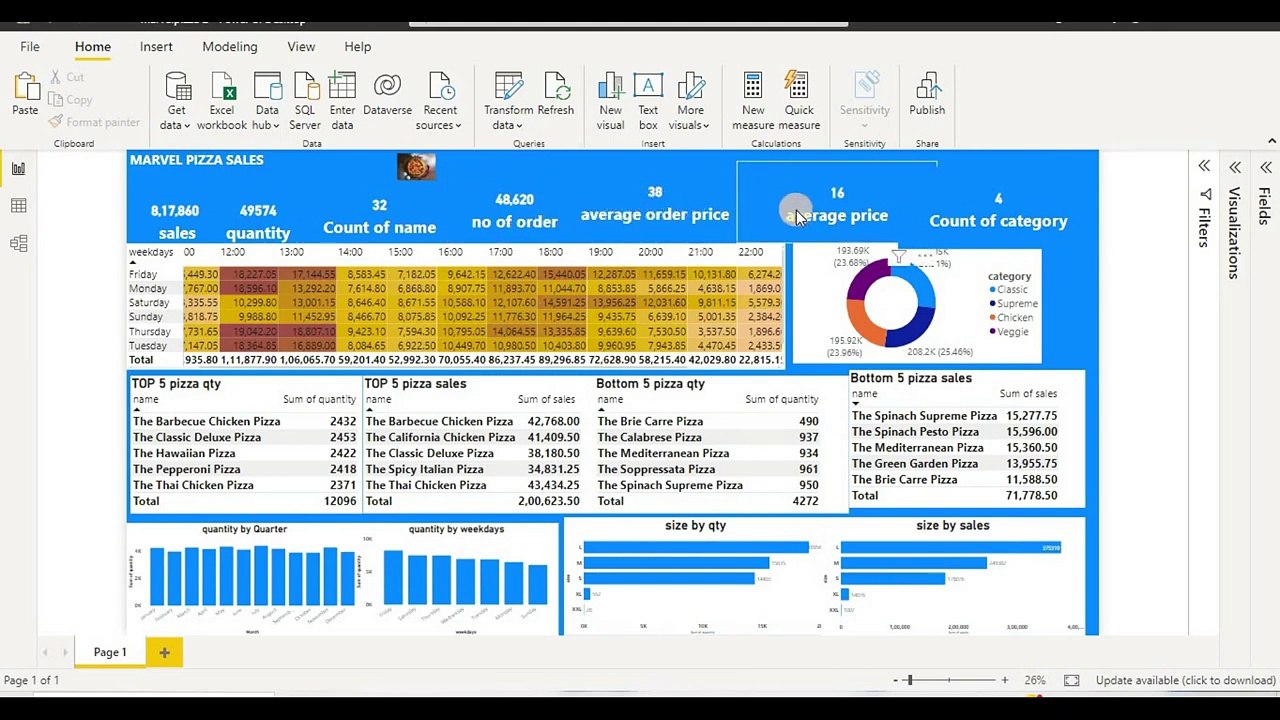Click the Supreme category legend item
The image size is (1280, 720).
click(1012, 303)
